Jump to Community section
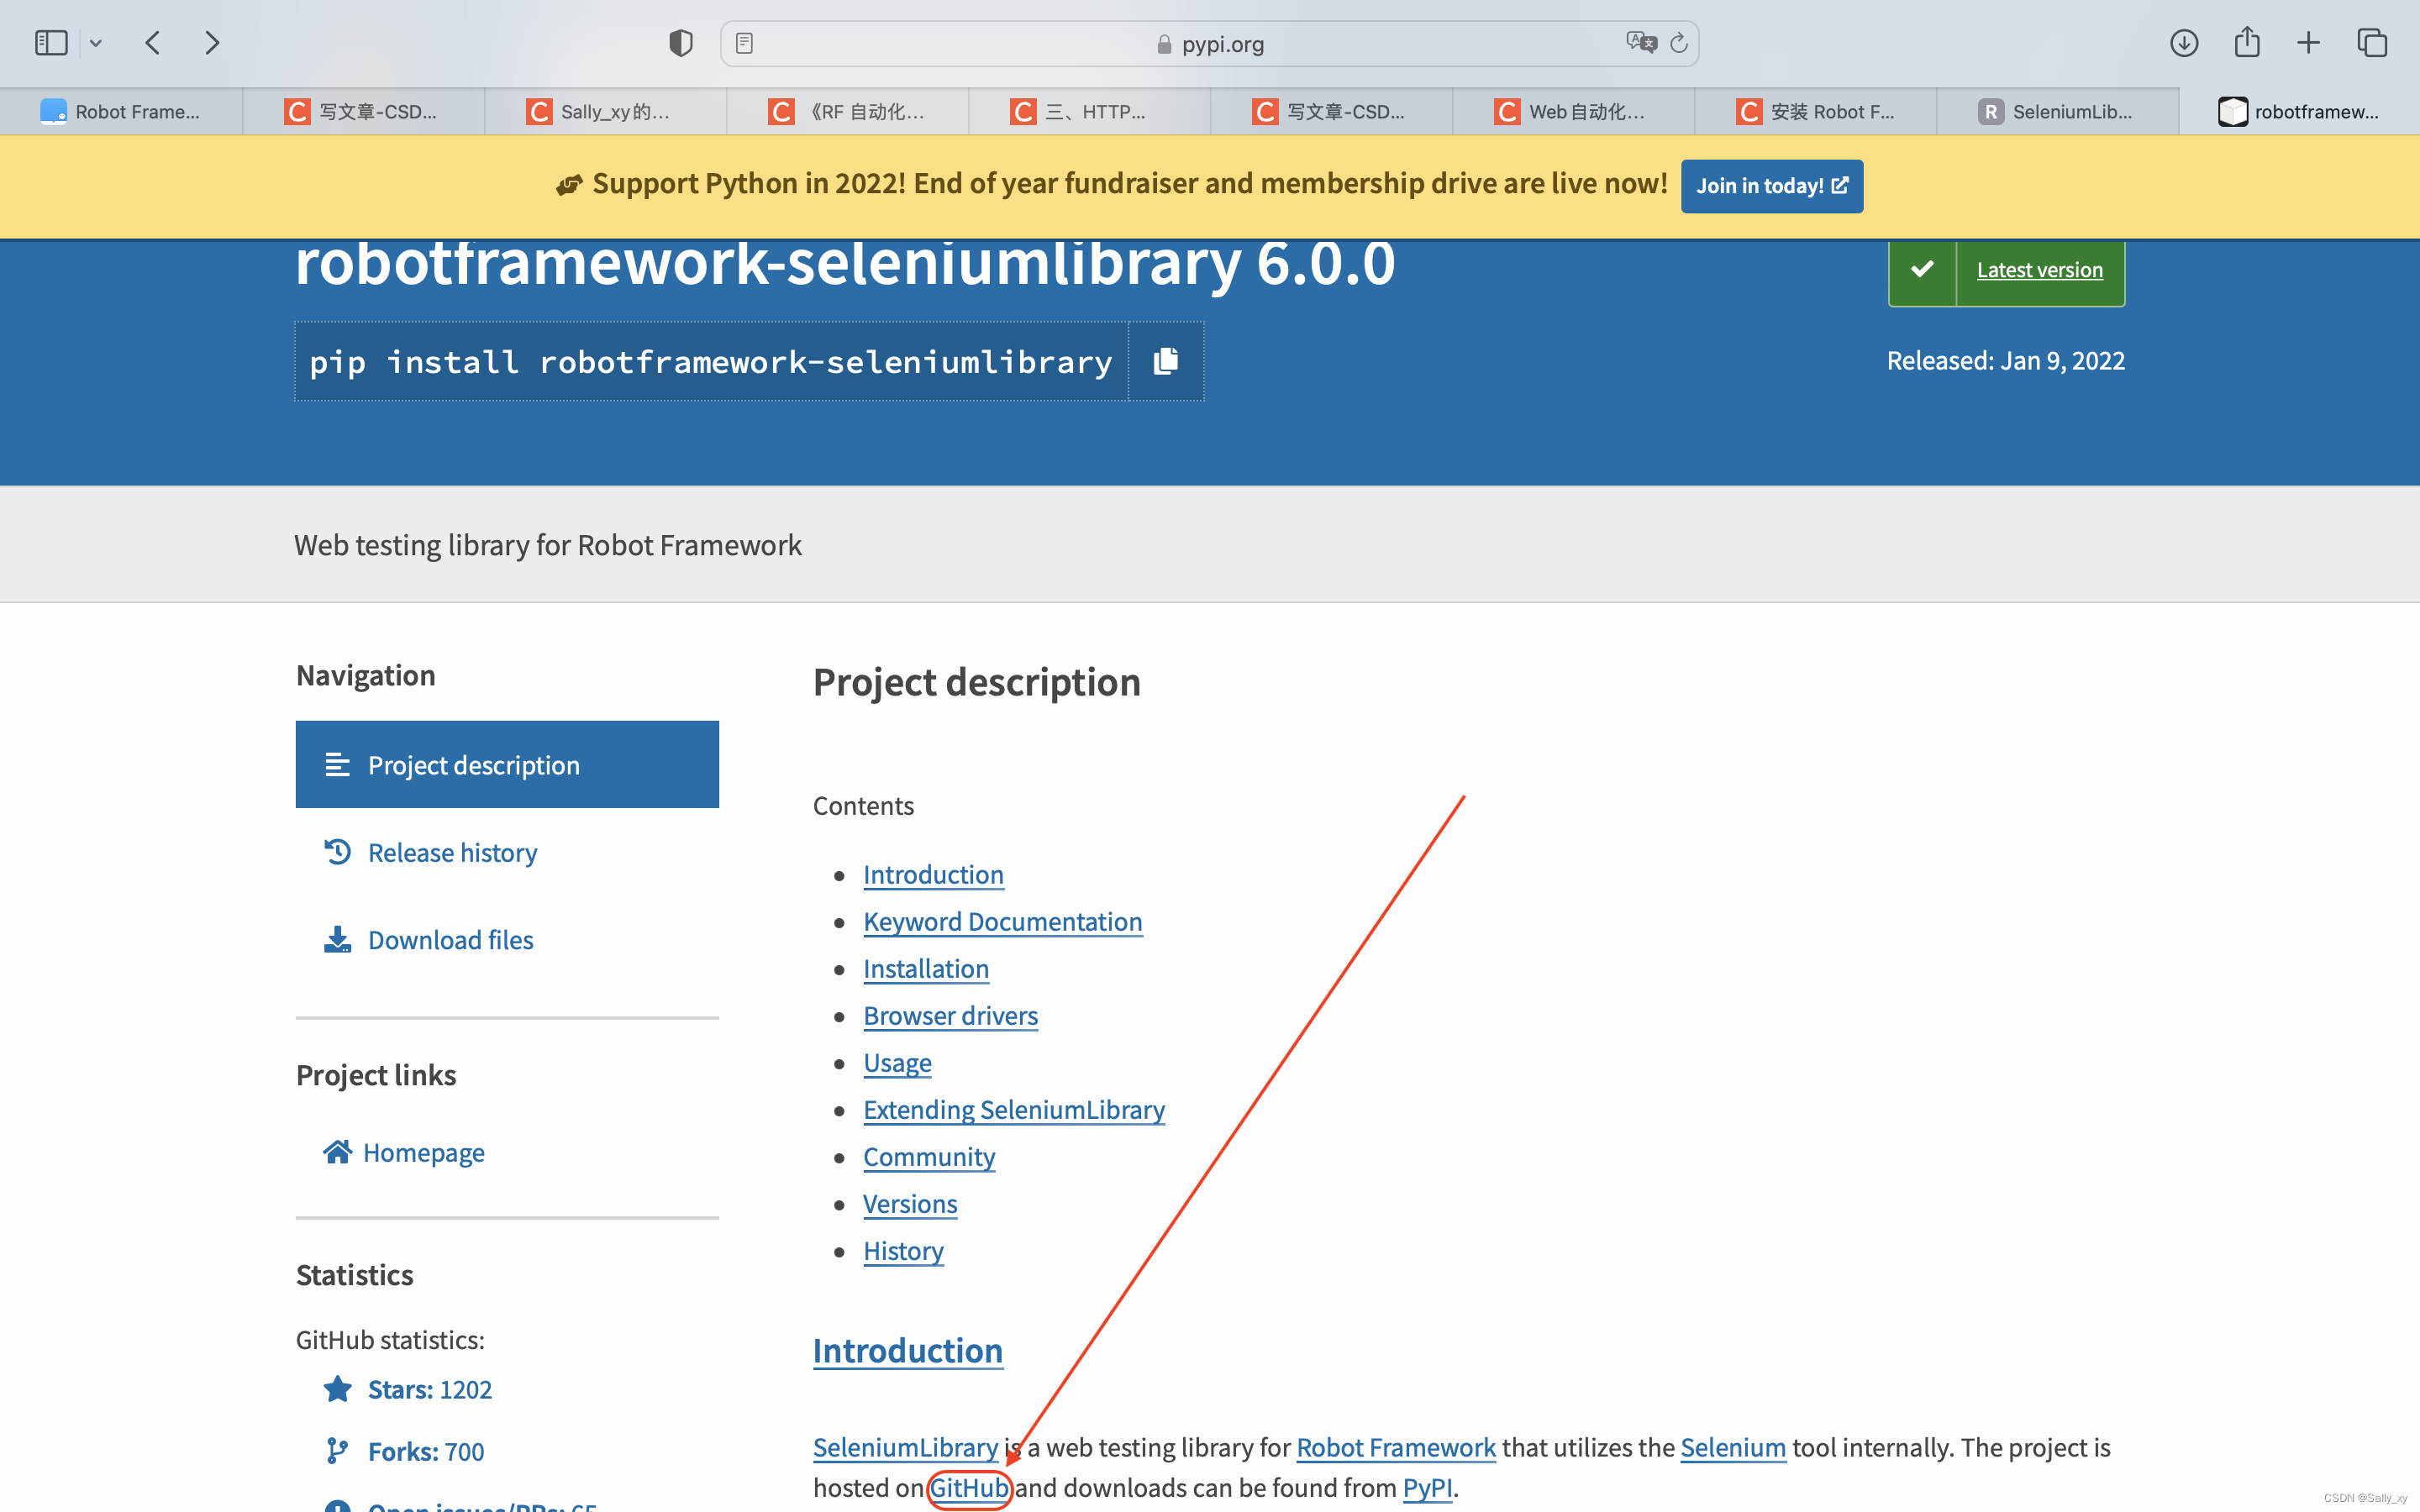 coord(929,1157)
